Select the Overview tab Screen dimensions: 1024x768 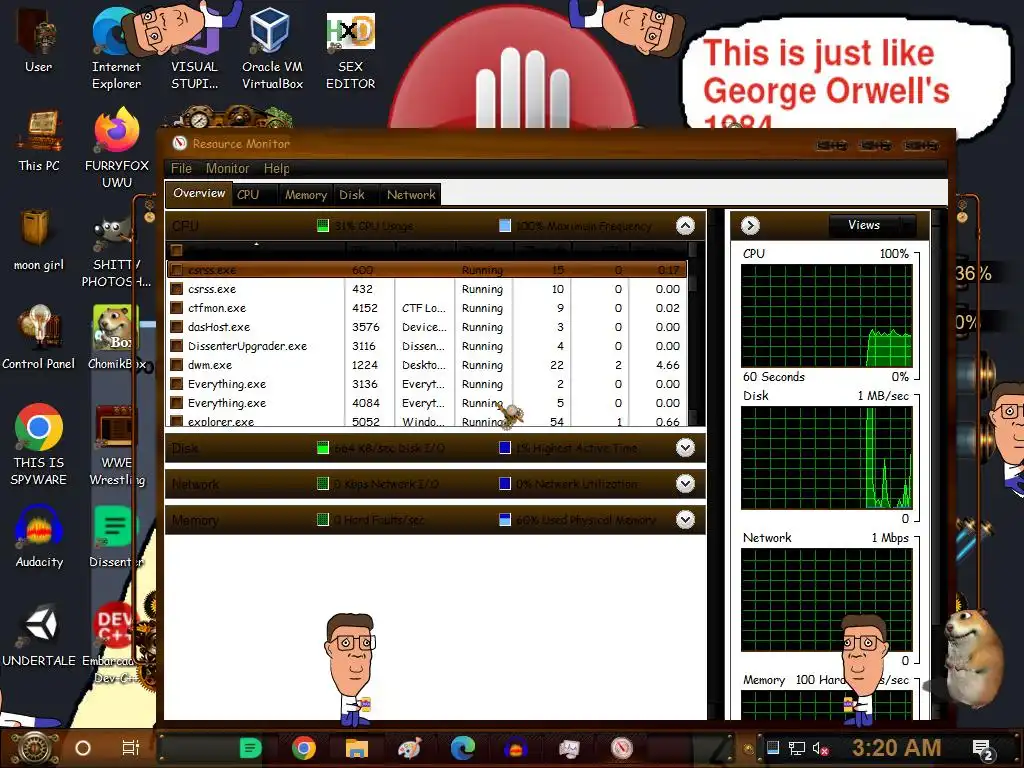tap(199, 193)
